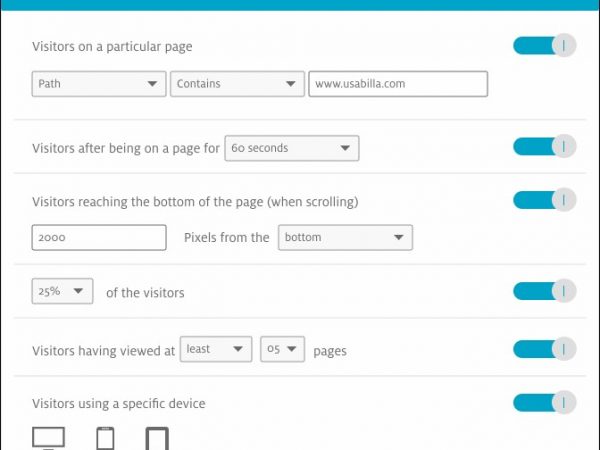Open the Path dropdown
The height and width of the screenshot is (450, 600).
pyautogui.click(x=98, y=84)
